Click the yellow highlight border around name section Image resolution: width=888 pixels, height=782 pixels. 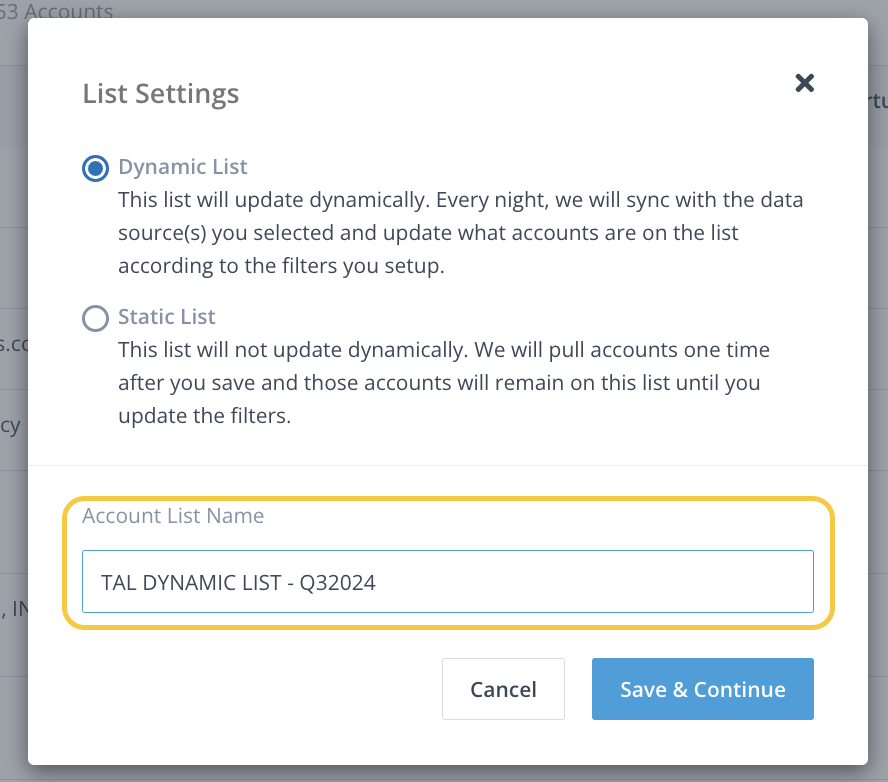click(448, 498)
